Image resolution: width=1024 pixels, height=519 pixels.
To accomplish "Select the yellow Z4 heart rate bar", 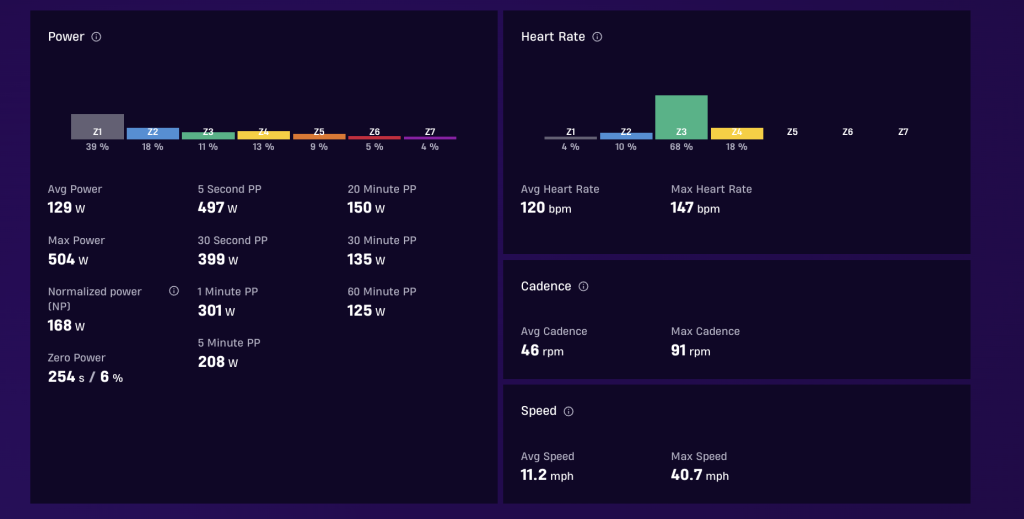I will coord(737,134).
